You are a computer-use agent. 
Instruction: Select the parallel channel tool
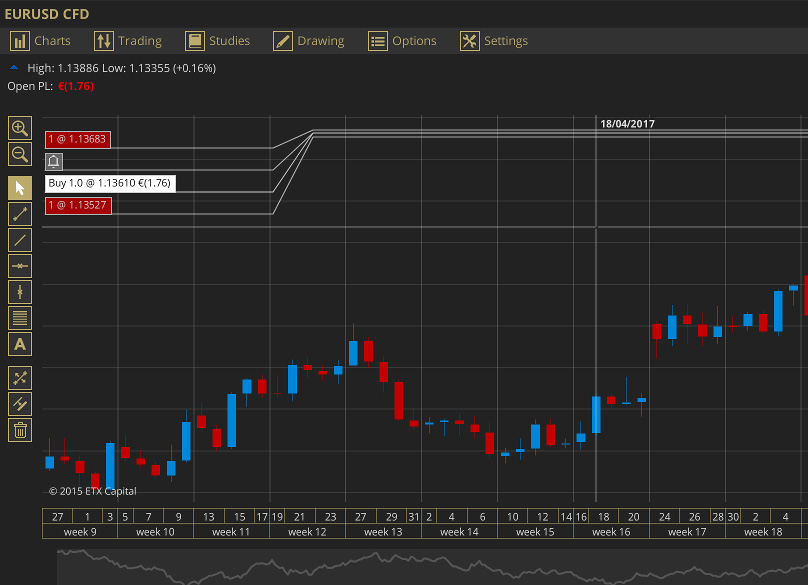tap(20, 404)
